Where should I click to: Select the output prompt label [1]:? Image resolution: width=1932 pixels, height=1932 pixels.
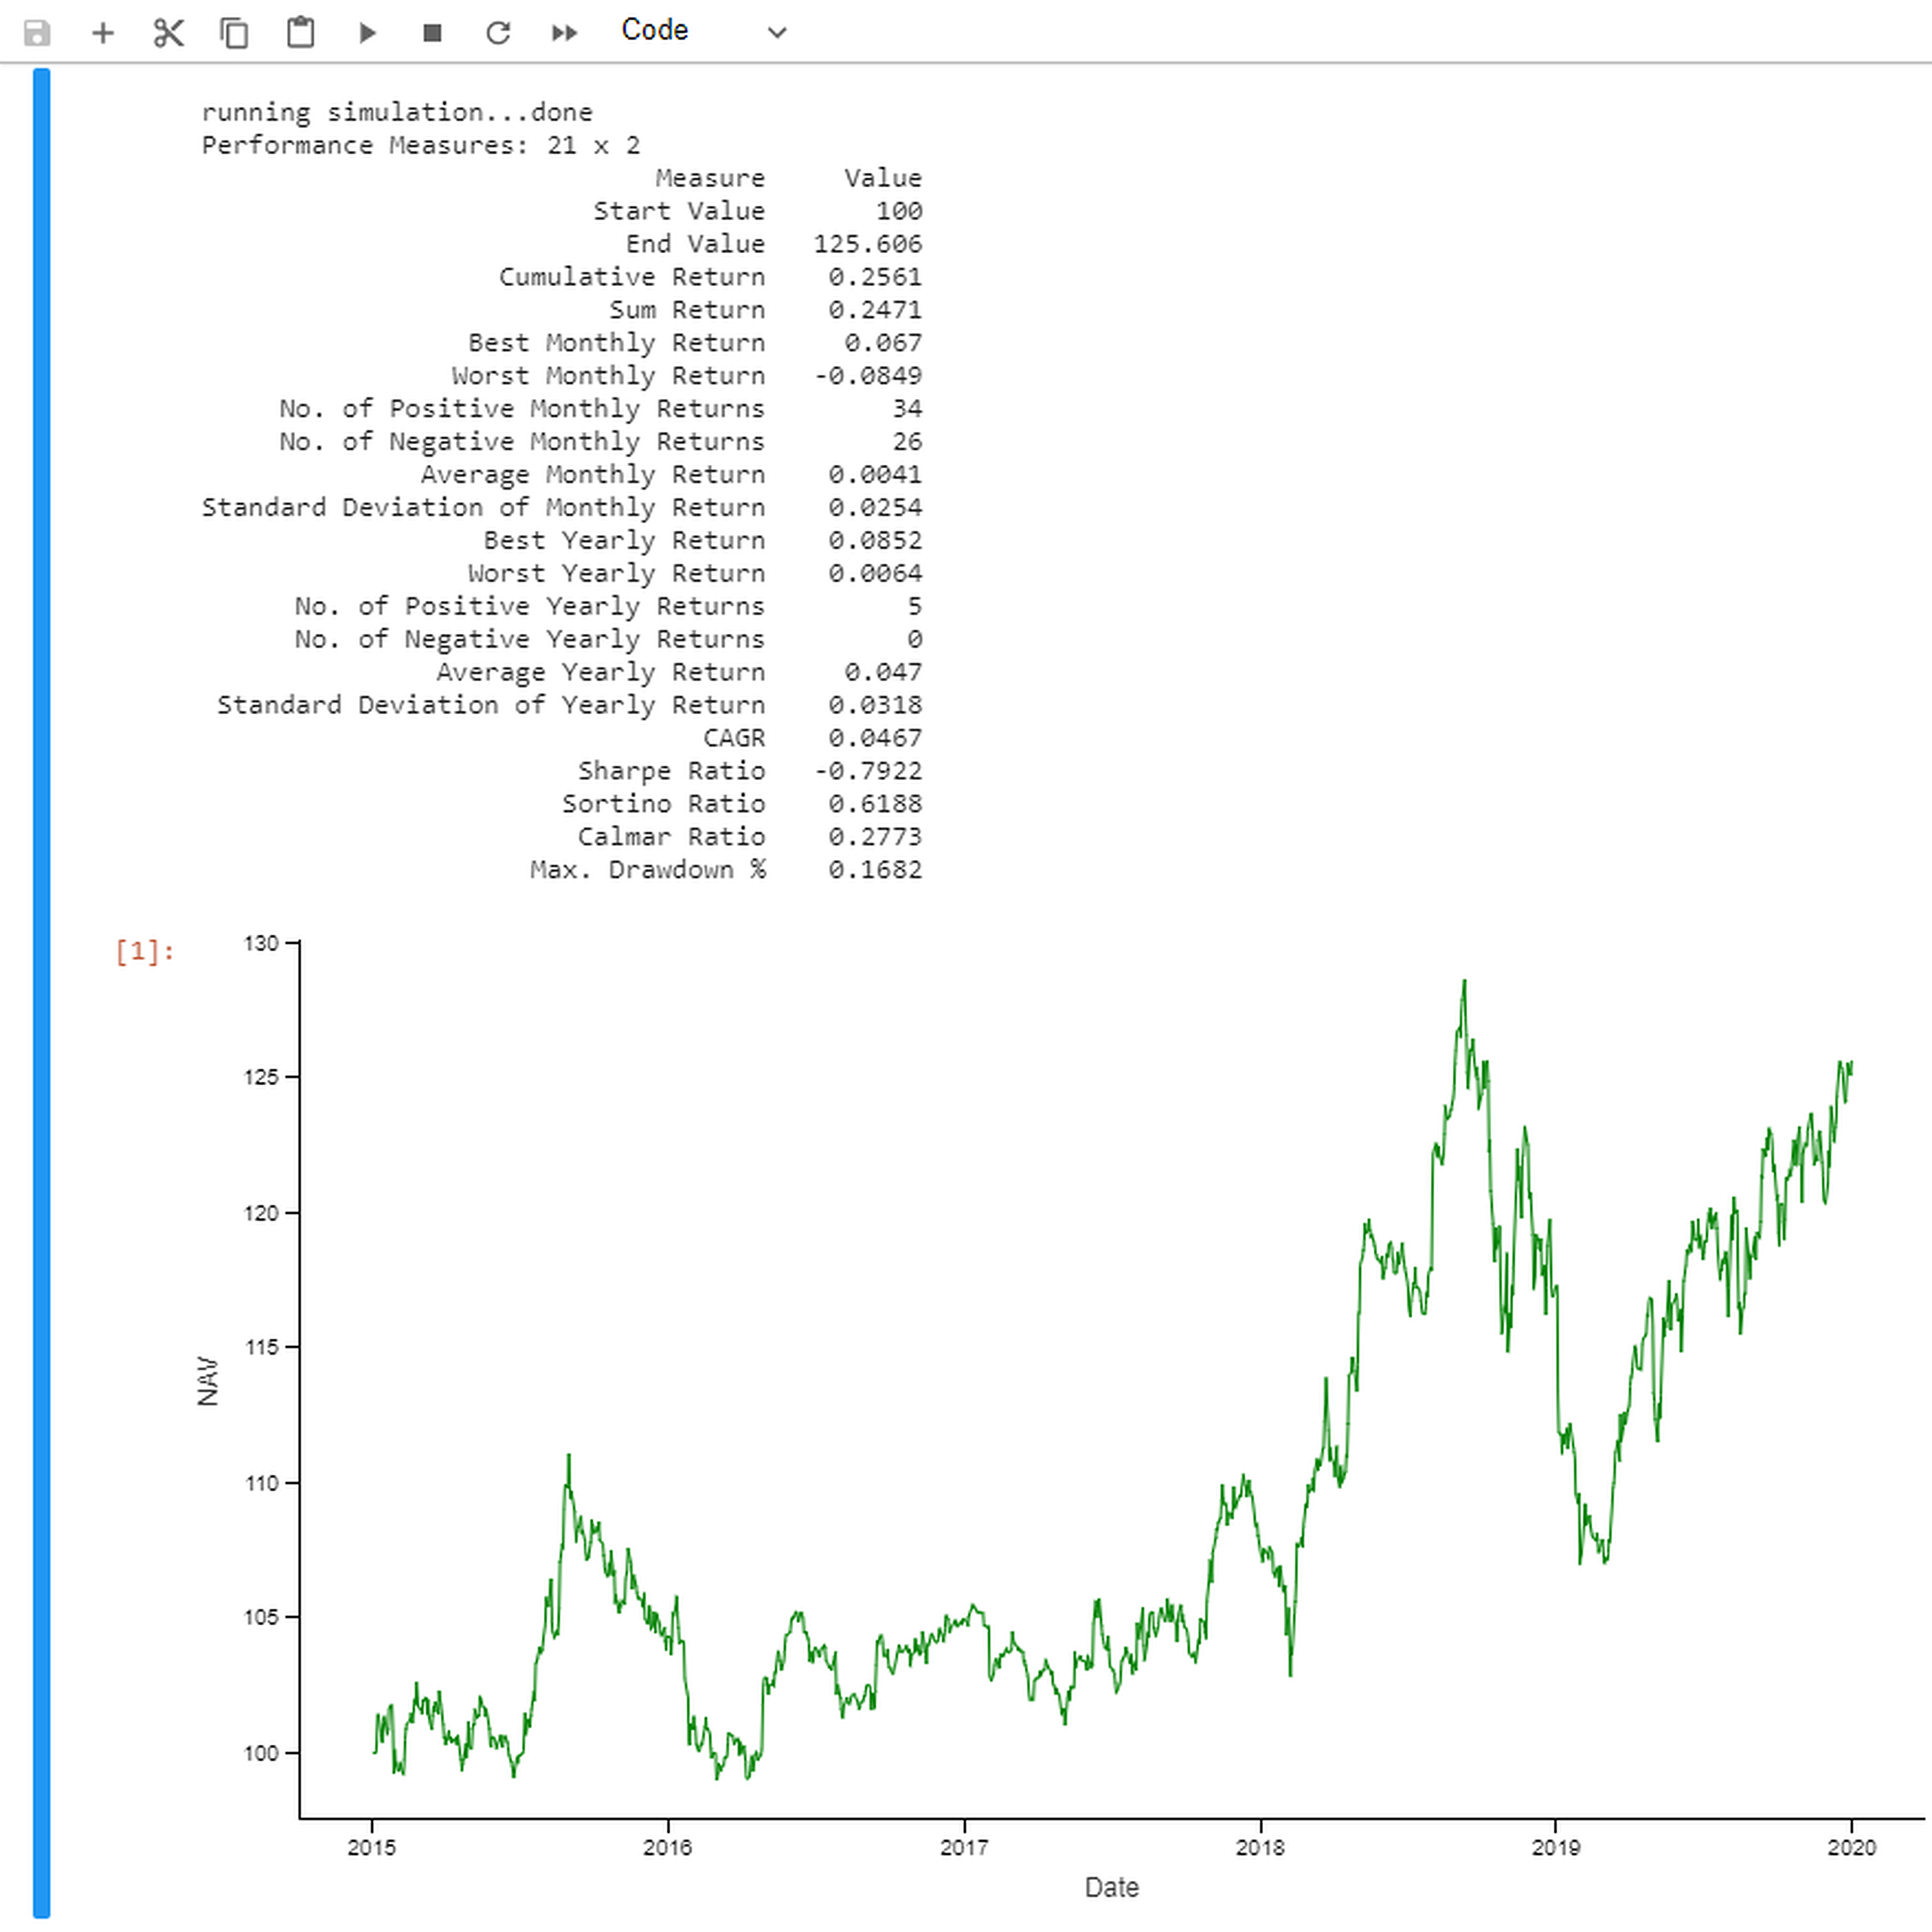coord(145,951)
